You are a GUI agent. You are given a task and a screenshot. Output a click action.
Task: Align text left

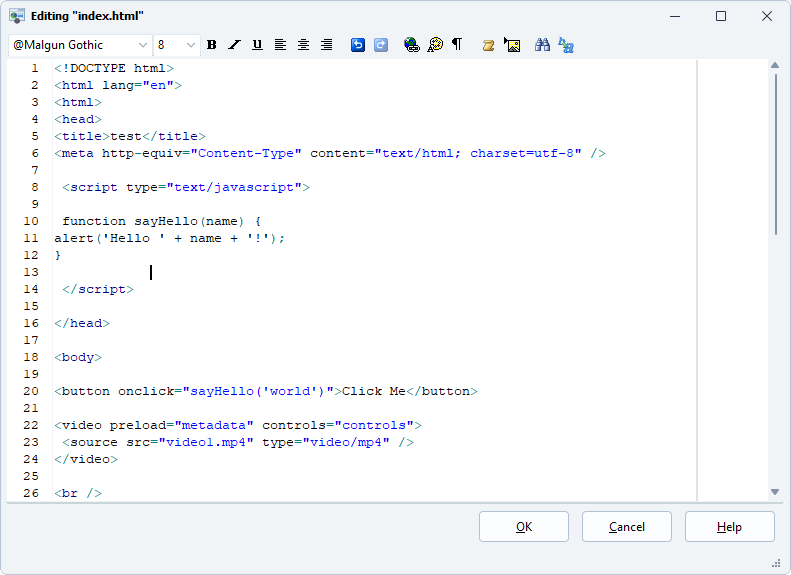(x=280, y=45)
